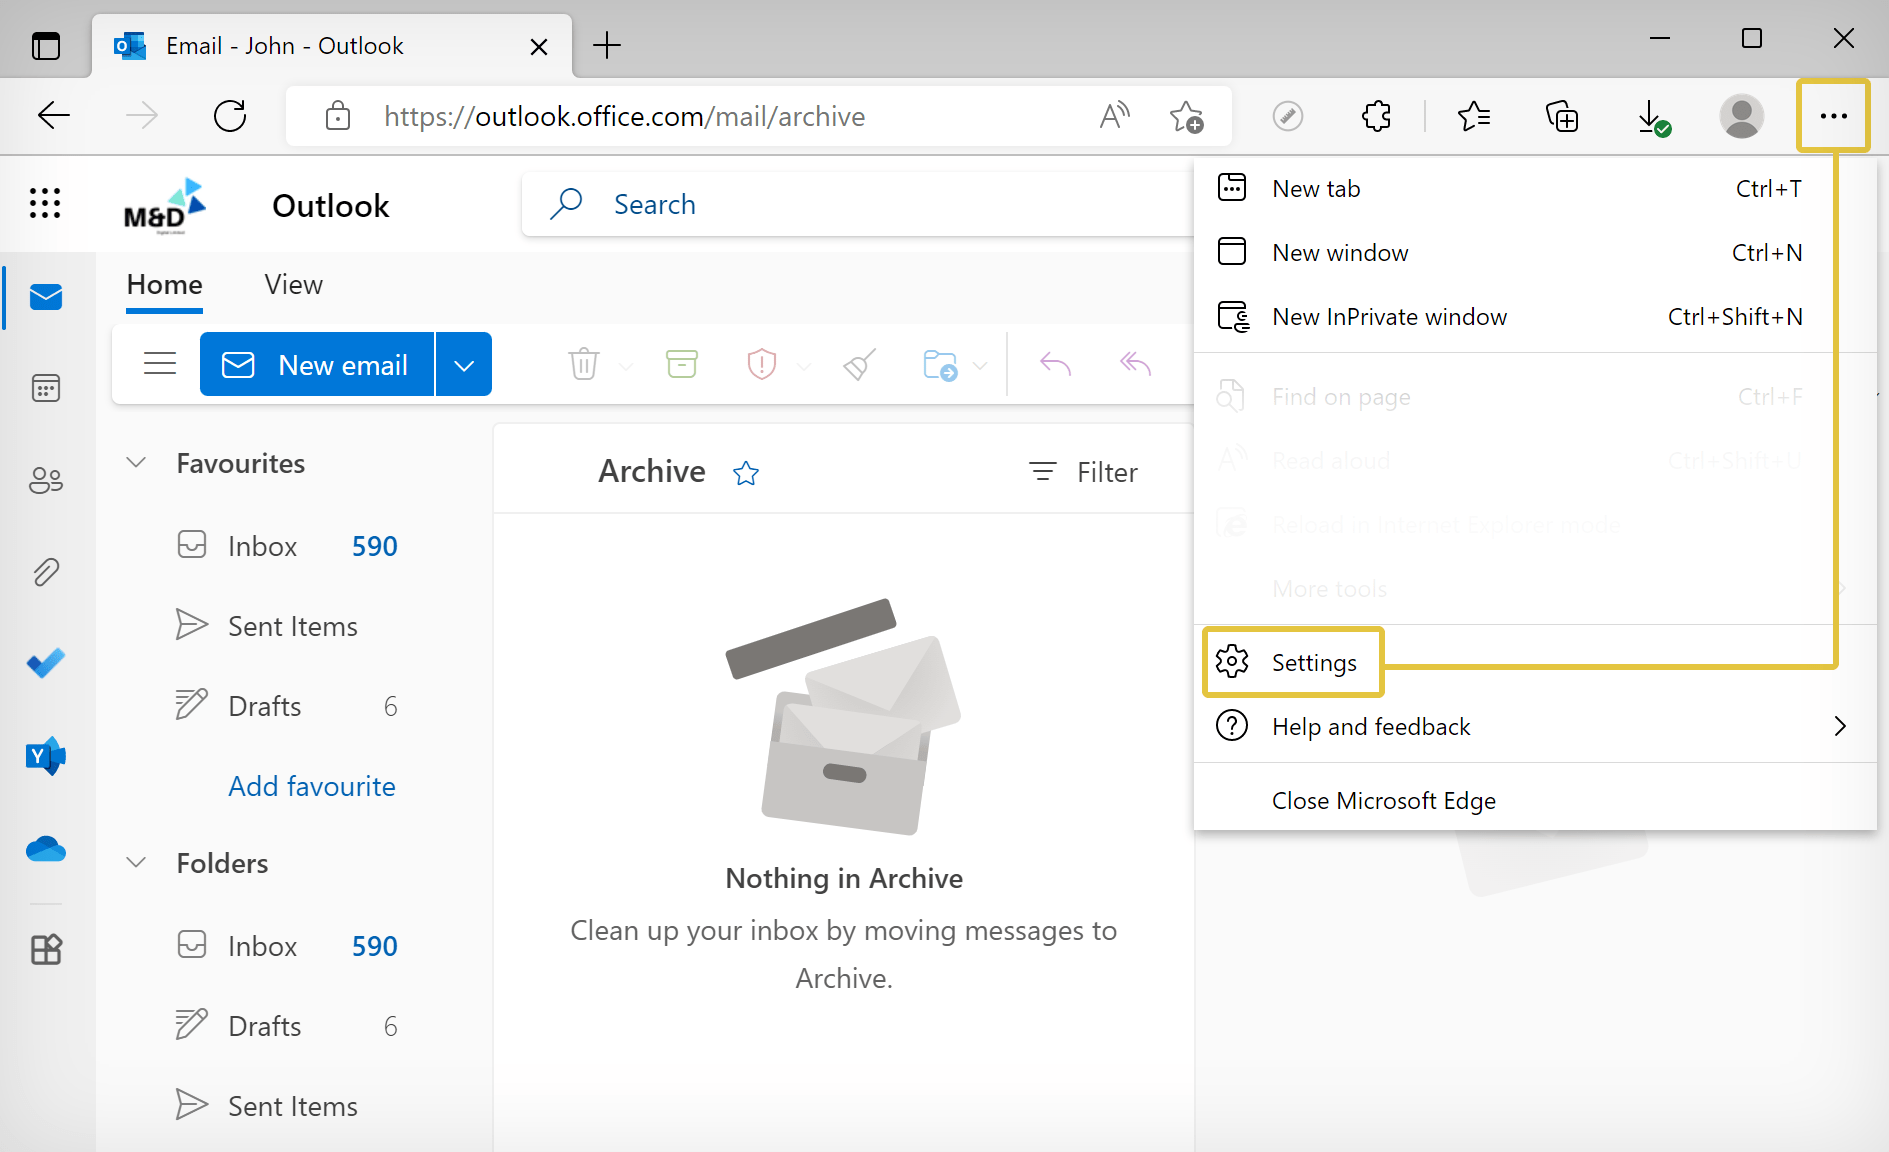
Task: Collapse the Folders section
Action: [x=136, y=862]
